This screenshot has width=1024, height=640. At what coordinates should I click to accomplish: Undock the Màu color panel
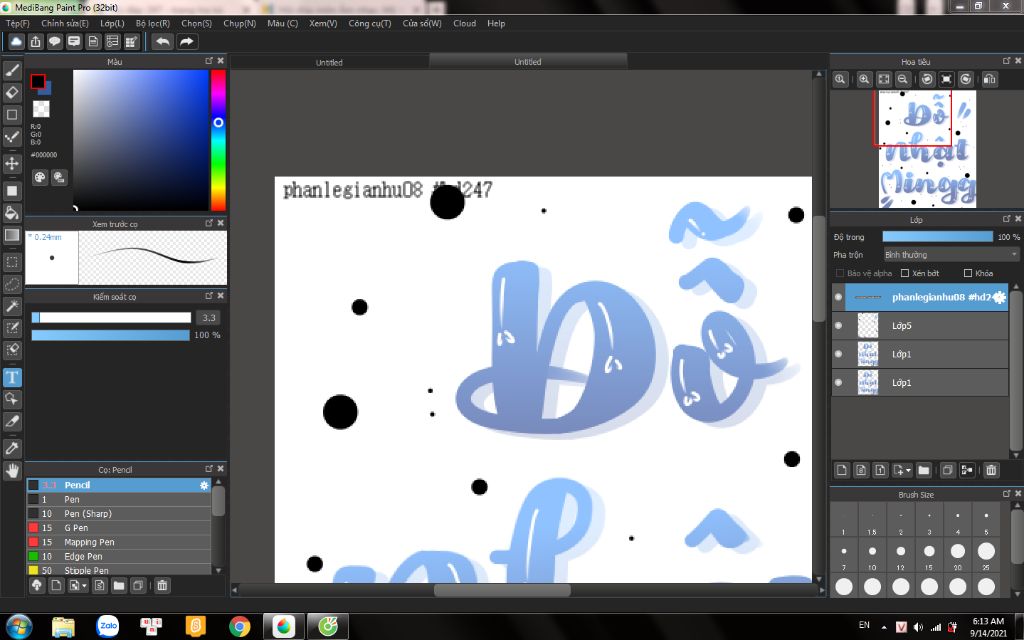point(209,61)
